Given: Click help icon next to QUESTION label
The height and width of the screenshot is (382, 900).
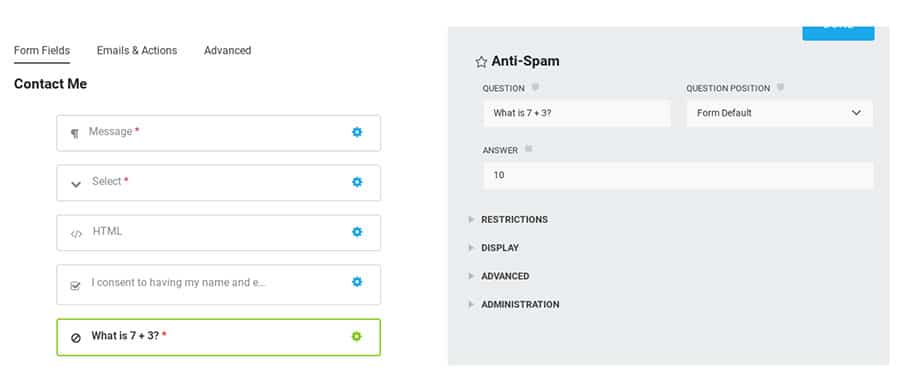Looking at the screenshot, I should (535, 88).
